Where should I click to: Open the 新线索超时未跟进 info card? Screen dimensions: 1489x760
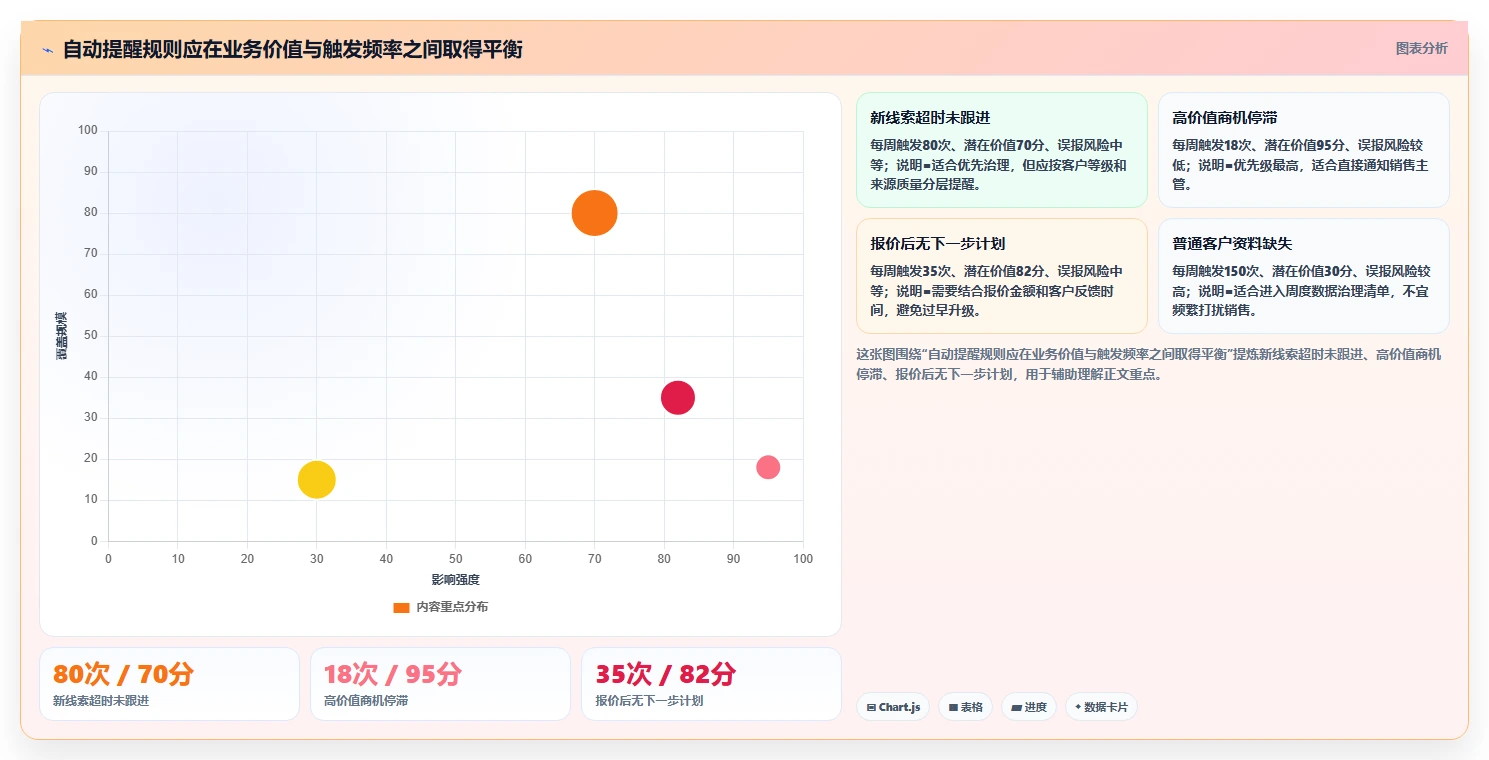click(x=1001, y=150)
